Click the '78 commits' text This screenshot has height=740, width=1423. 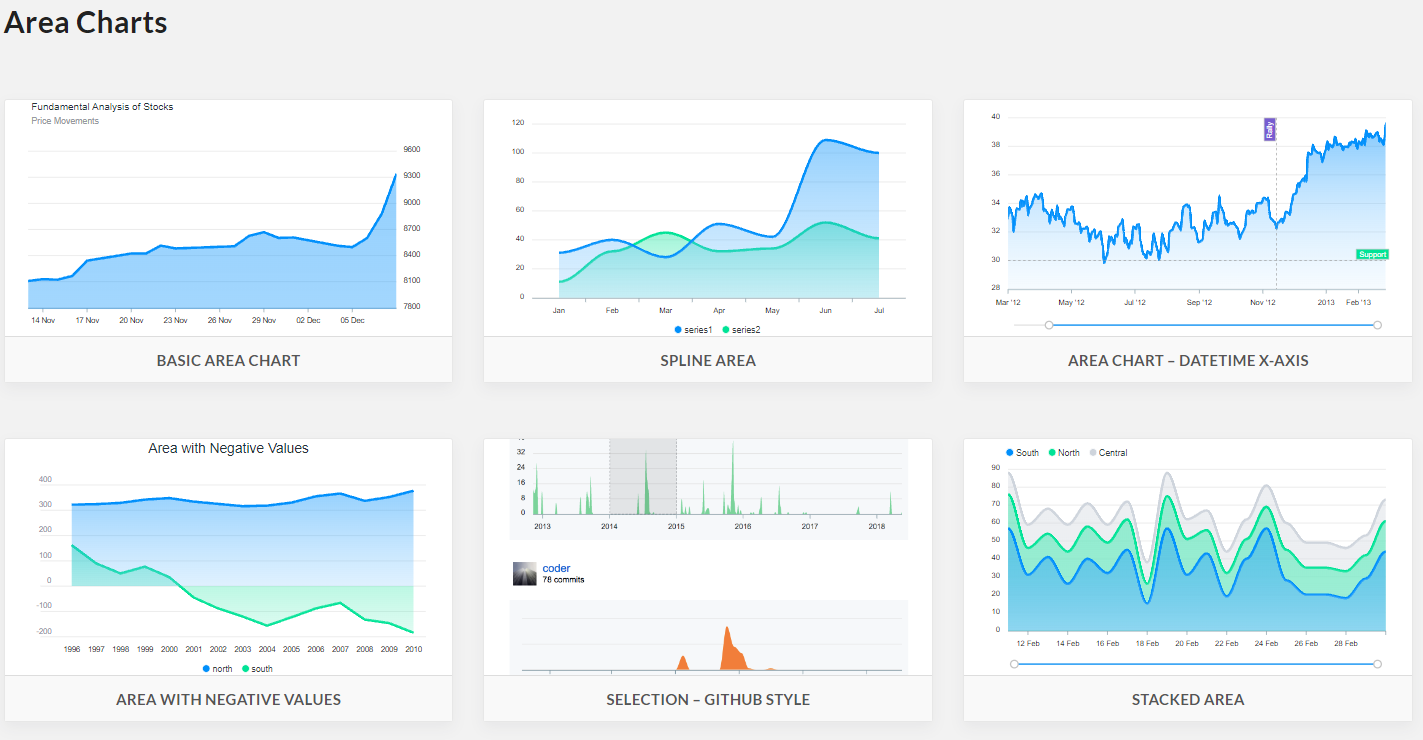pyautogui.click(x=563, y=580)
